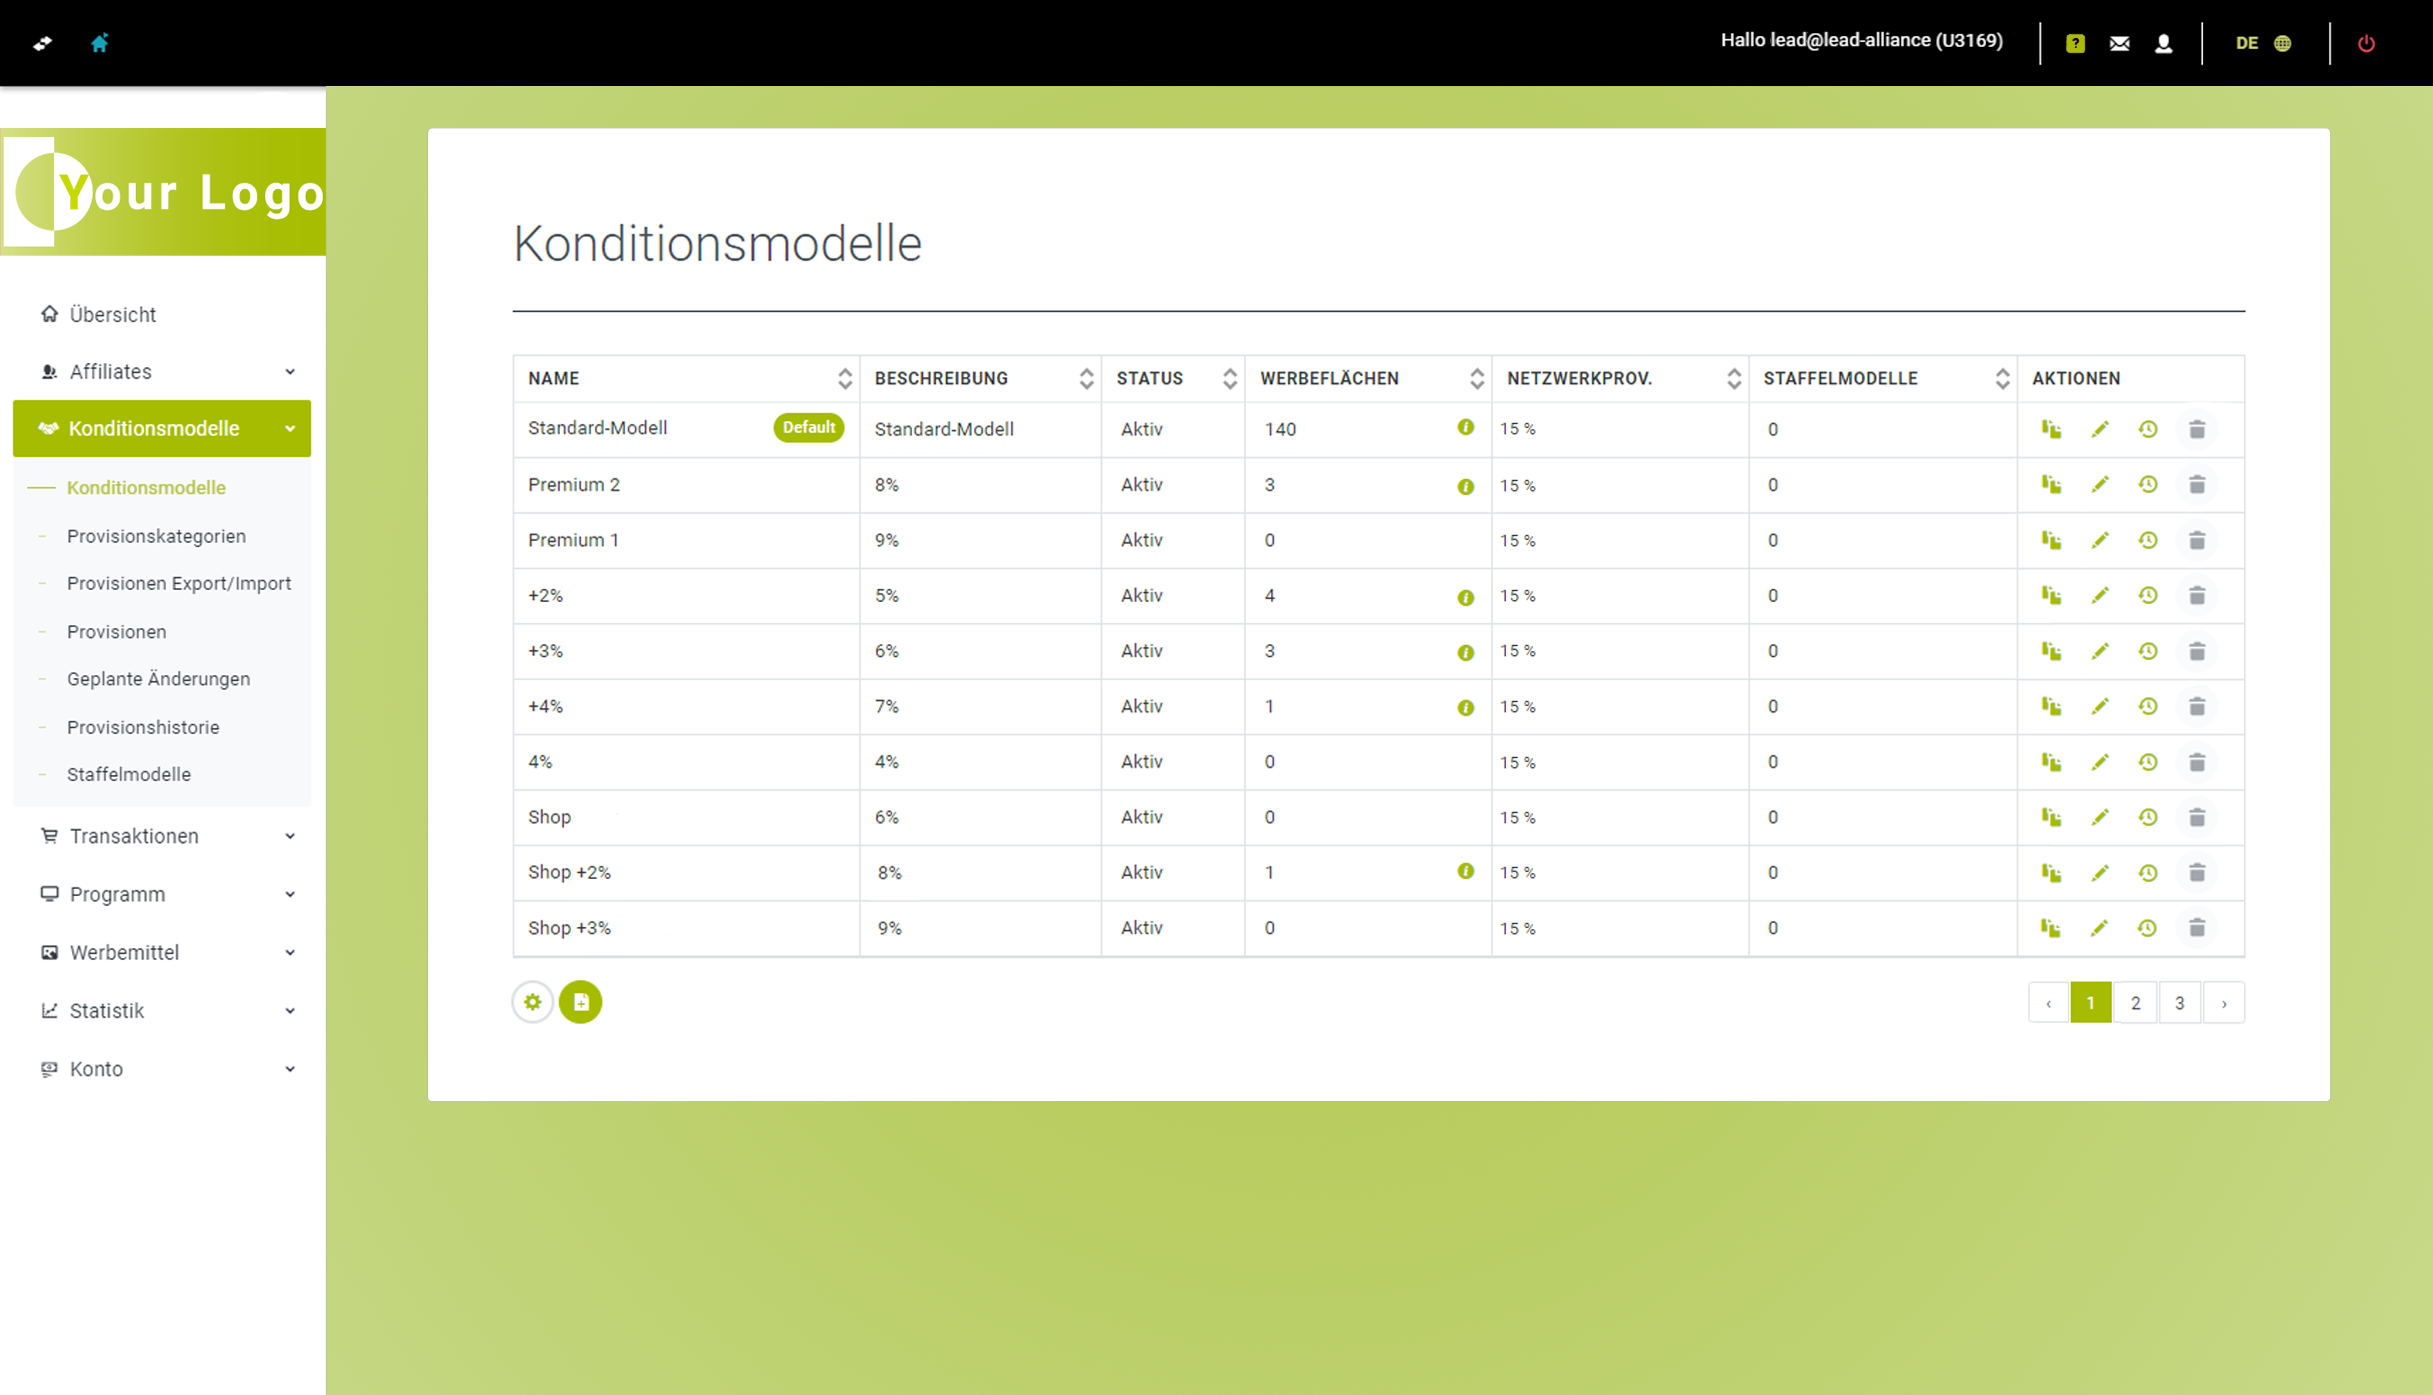Viewport: 2433px width, 1395px height.
Task: Open history clock icon for Premium 1
Action: click(2148, 540)
